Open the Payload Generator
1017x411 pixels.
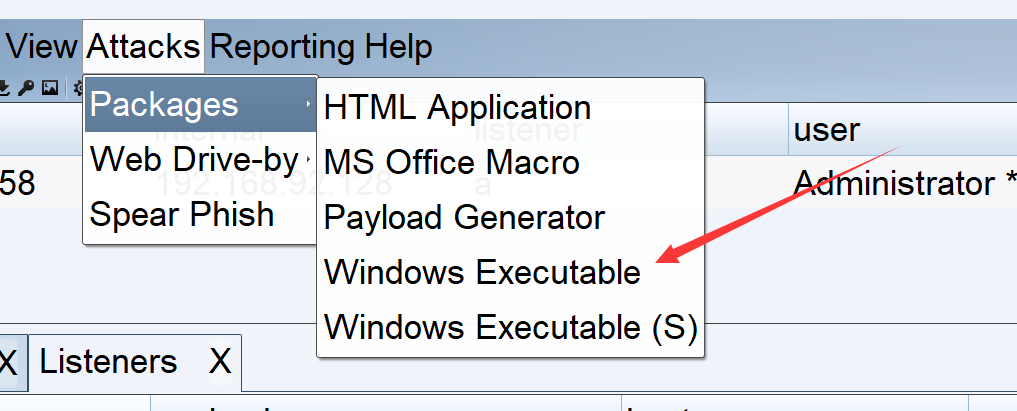pyautogui.click(x=465, y=217)
